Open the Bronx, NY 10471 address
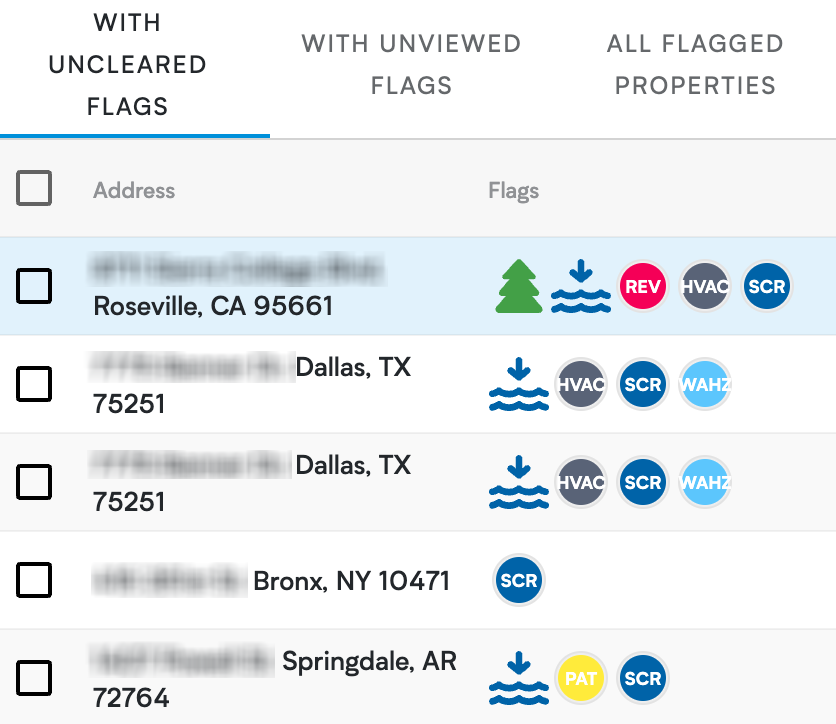 click(271, 581)
